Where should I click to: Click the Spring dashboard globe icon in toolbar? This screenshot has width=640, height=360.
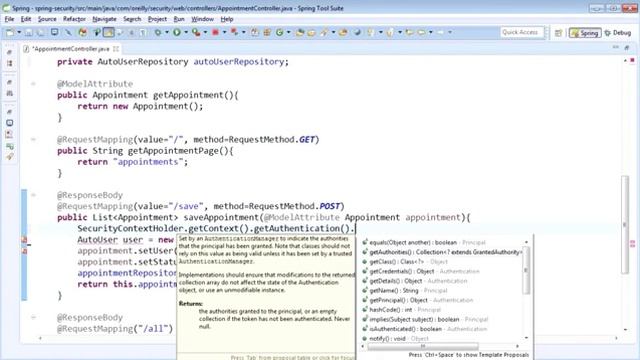click(x=358, y=33)
